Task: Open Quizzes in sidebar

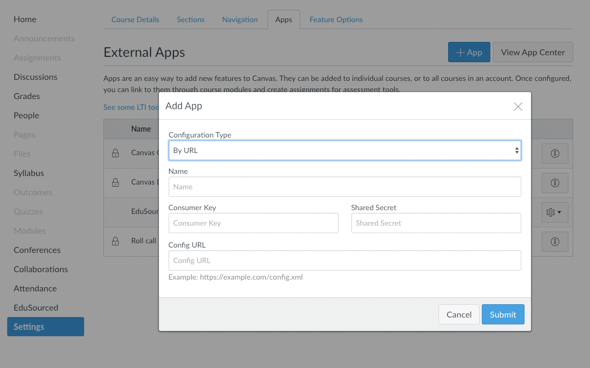Action: pyautogui.click(x=28, y=211)
